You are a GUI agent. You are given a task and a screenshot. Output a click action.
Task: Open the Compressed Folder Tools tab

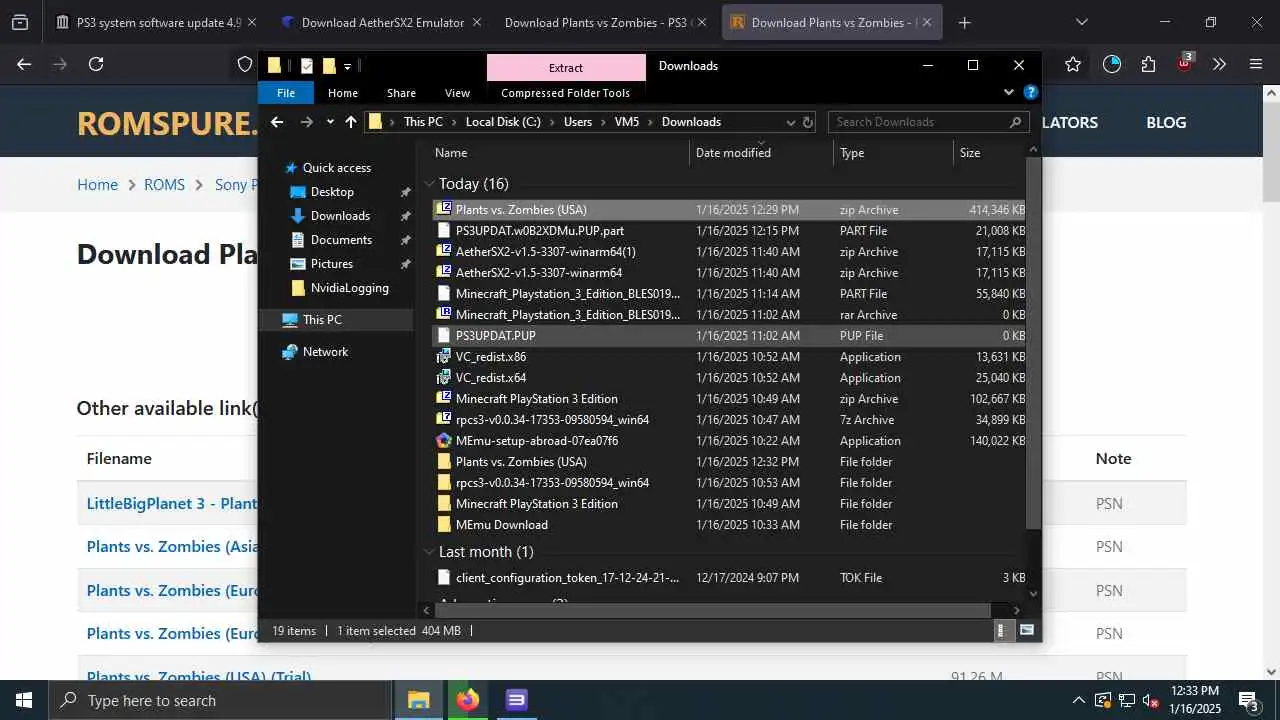565,93
